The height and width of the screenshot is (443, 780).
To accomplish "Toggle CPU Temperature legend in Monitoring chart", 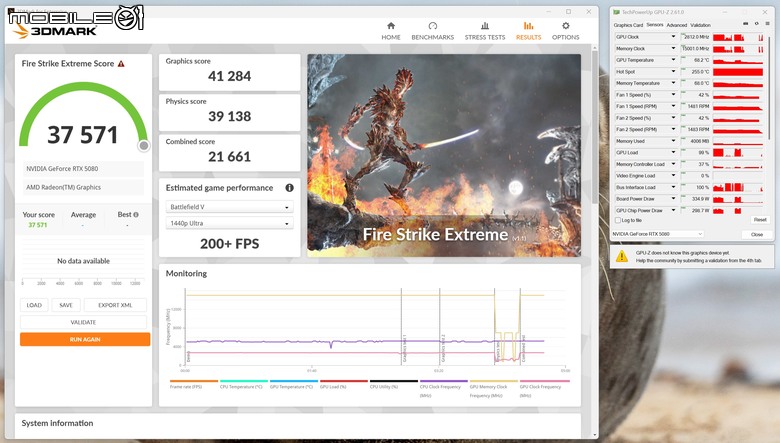I will tap(243, 385).
